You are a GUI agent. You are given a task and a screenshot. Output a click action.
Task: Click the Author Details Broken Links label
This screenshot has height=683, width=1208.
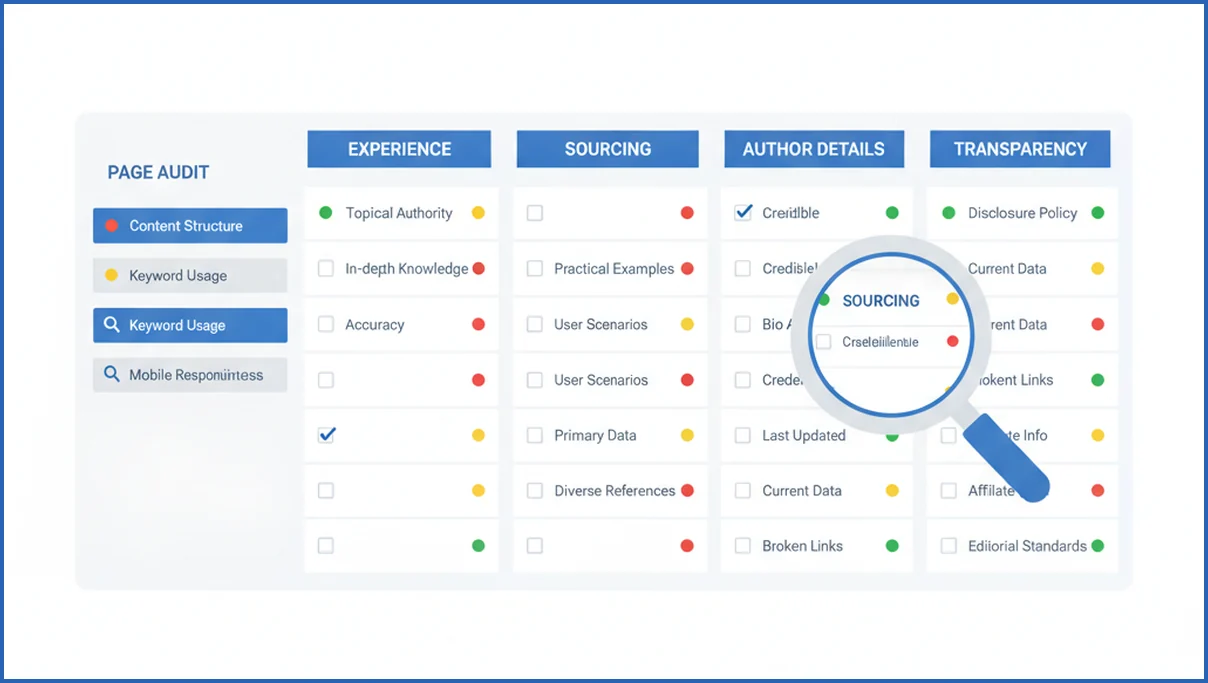(x=802, y=546)
